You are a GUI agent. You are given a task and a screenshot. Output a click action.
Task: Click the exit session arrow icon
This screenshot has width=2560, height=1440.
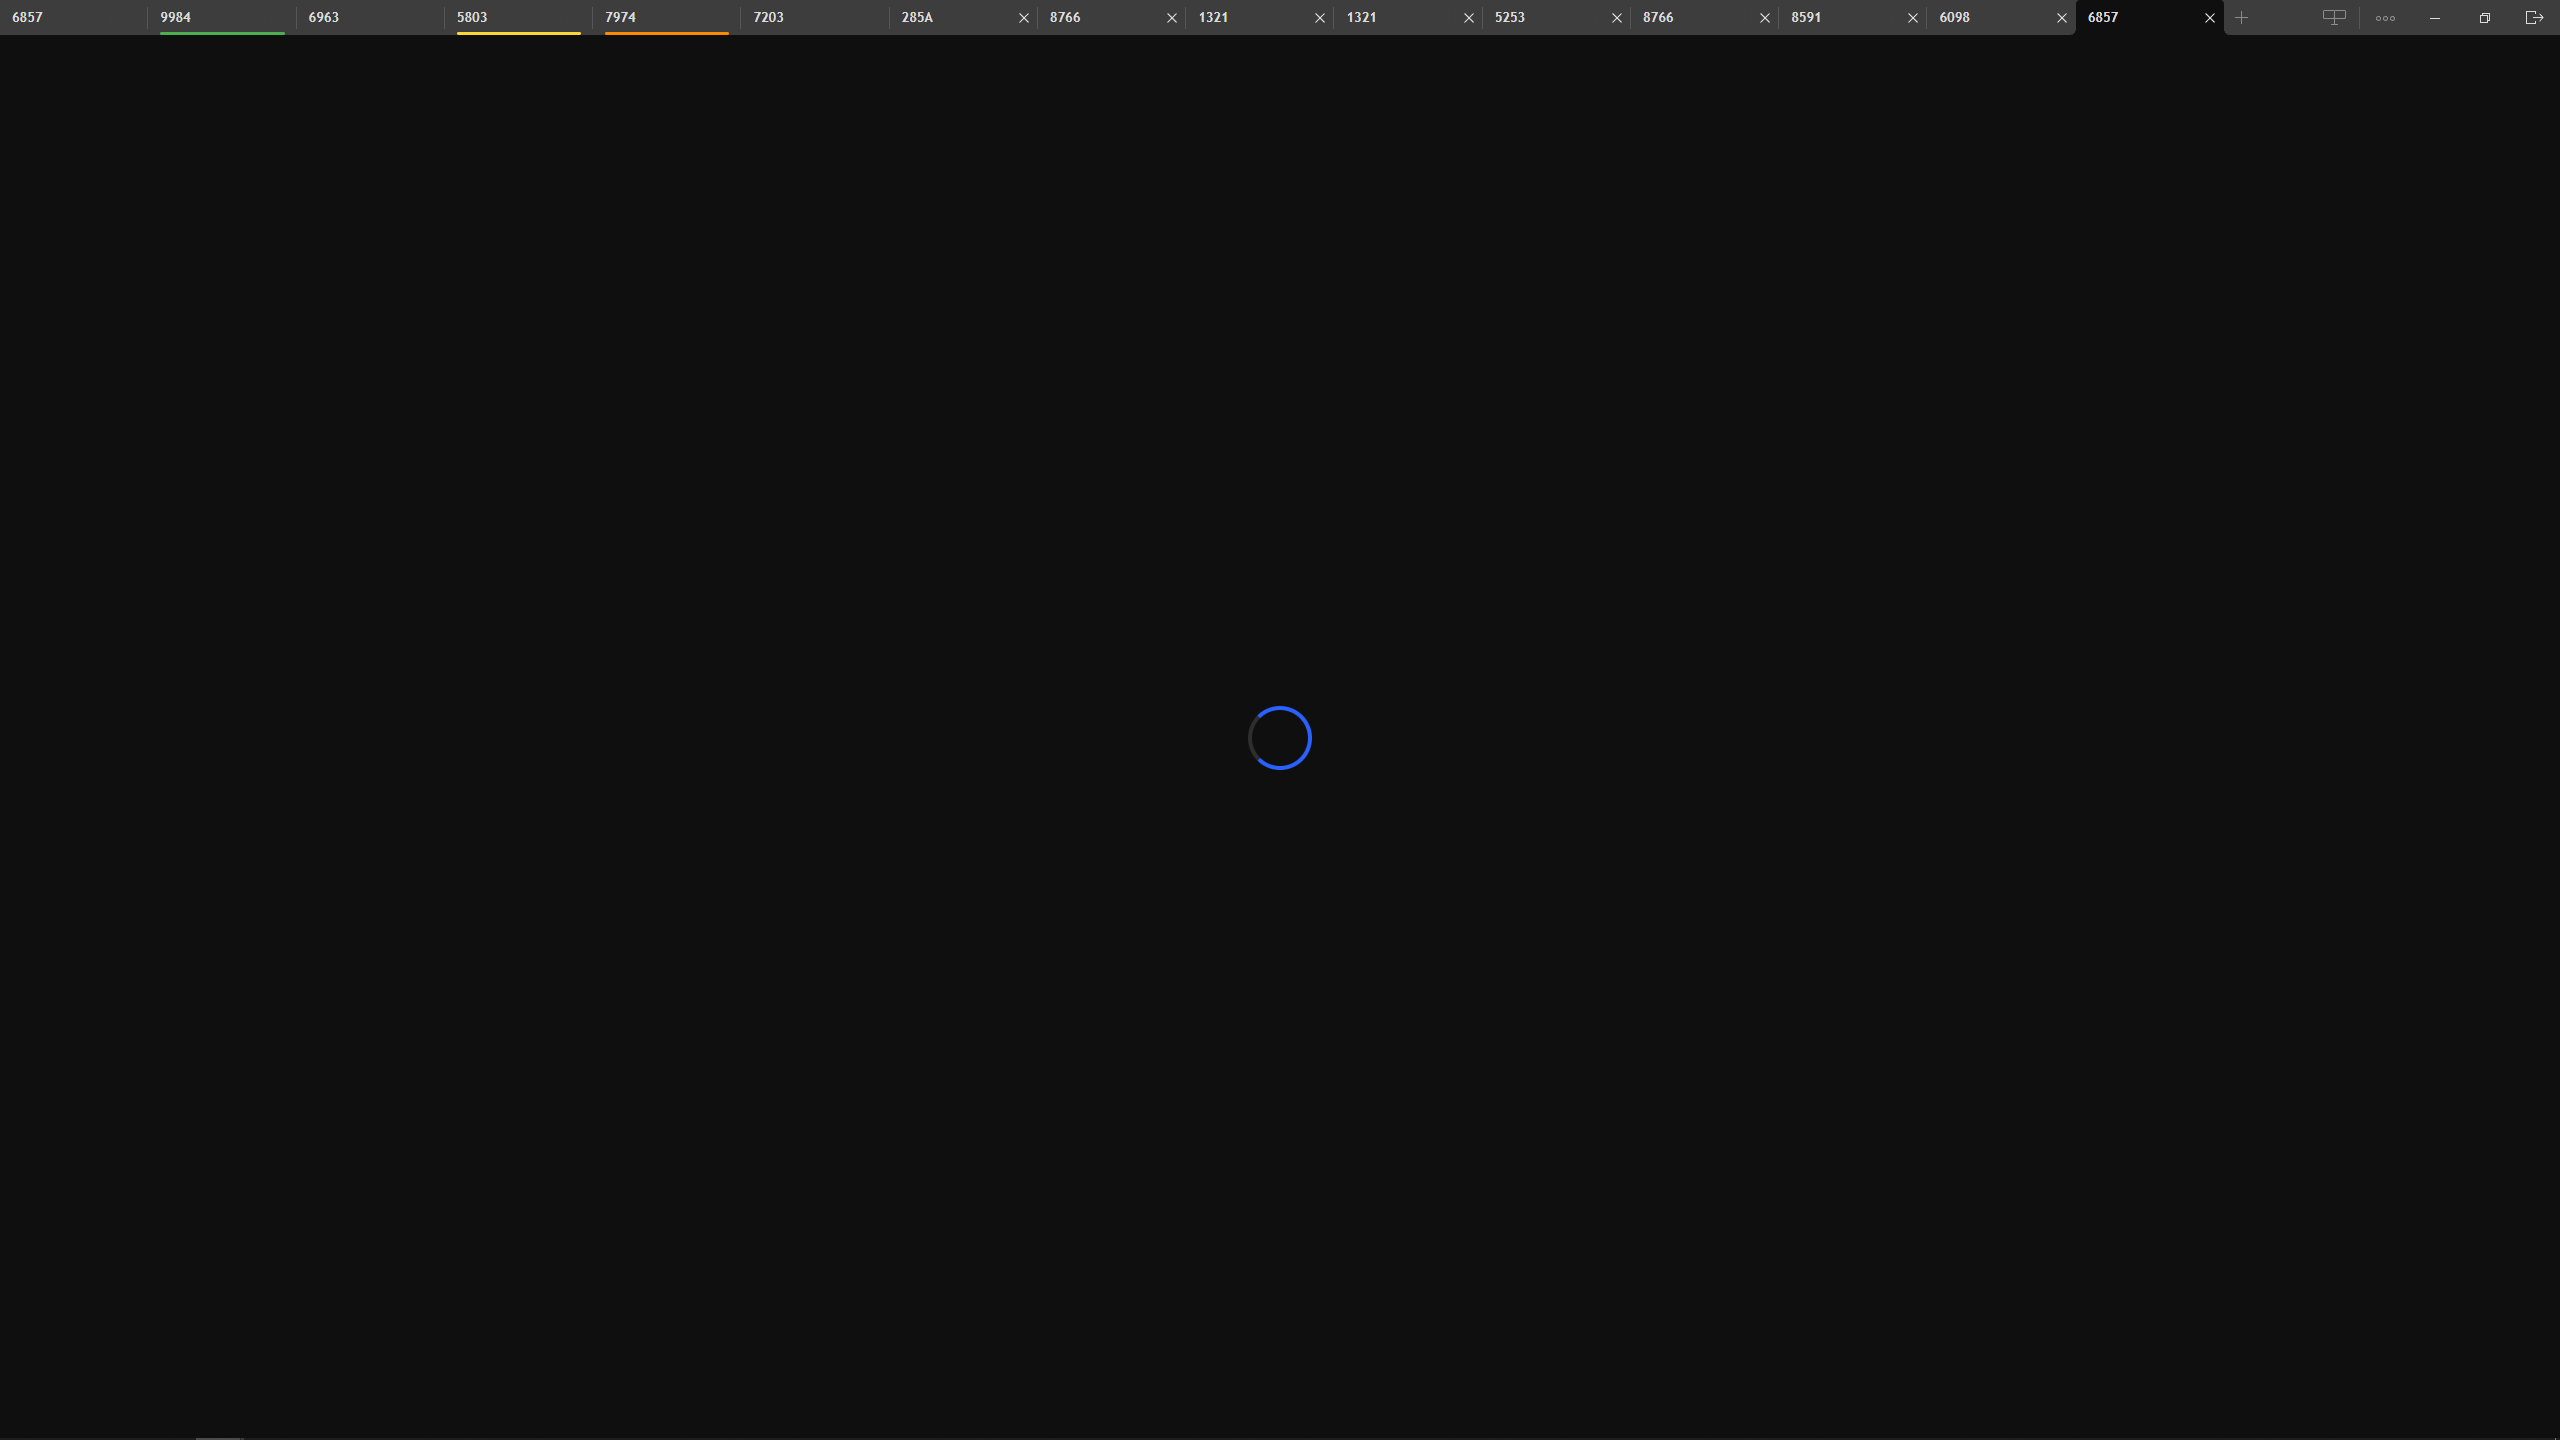(x=2534, y=17)
